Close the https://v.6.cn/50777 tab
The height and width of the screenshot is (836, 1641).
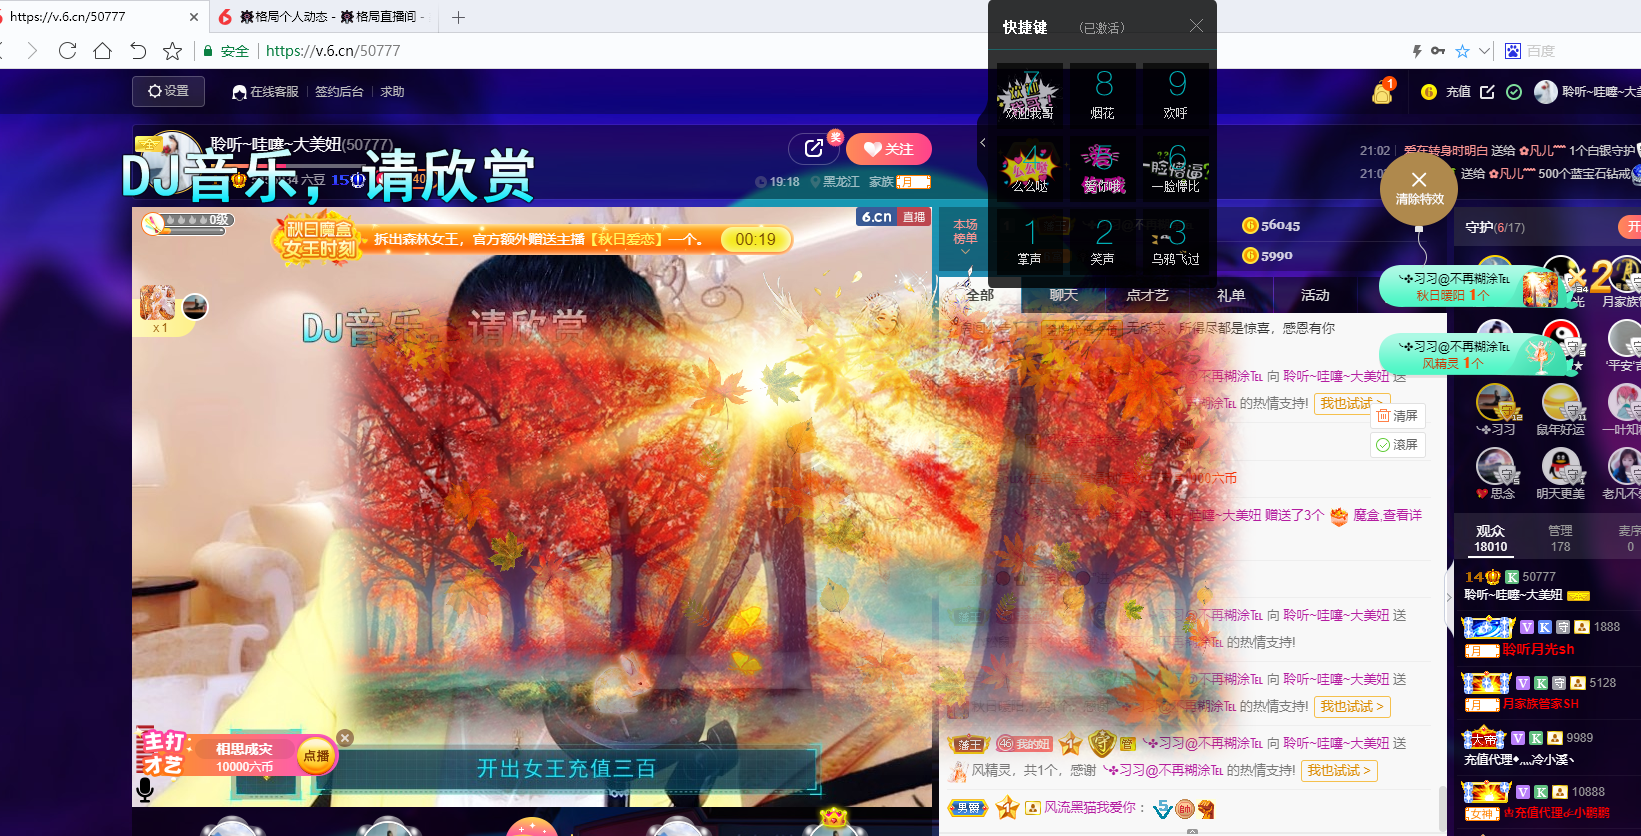click(x=194, y=17)
